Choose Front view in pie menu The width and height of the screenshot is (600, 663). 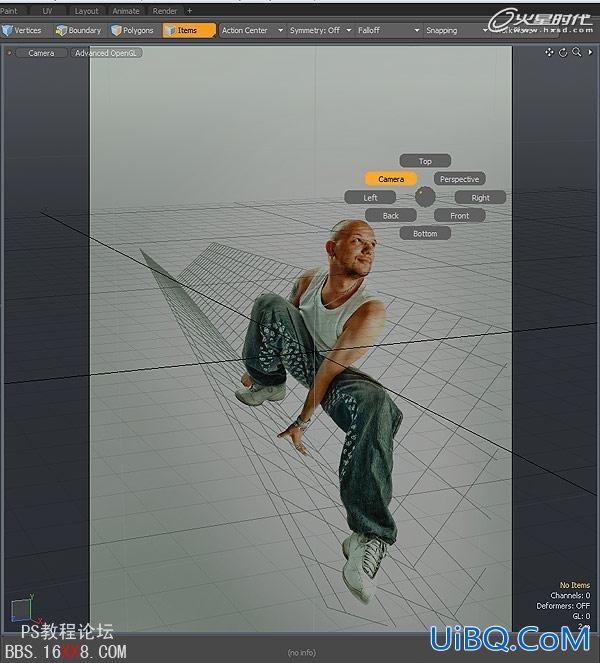pyautogui.click(x=459, y=216)
